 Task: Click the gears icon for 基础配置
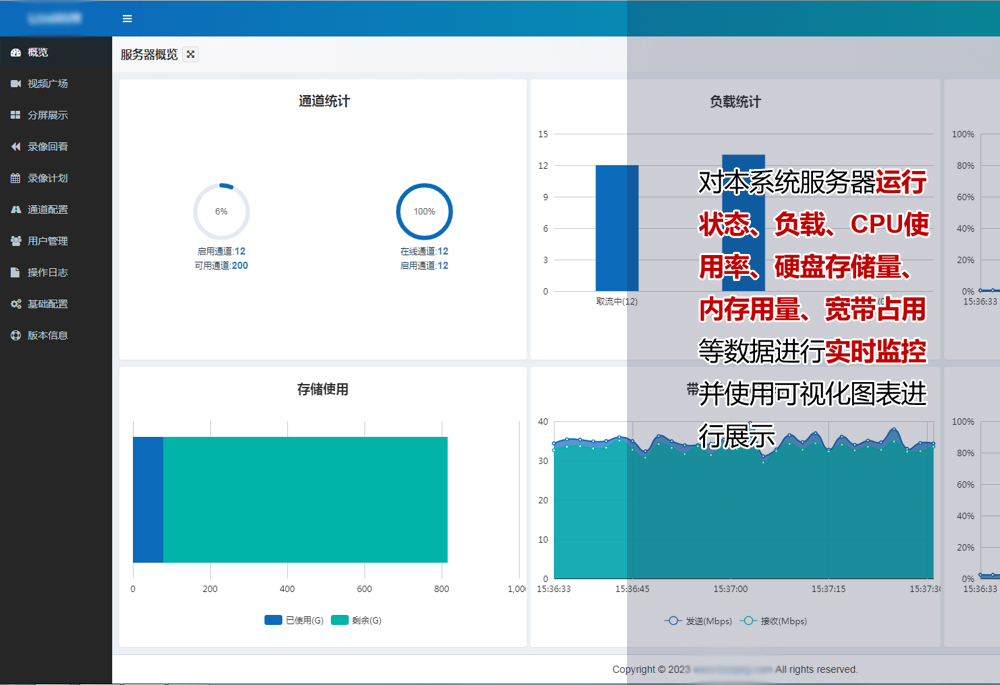coord(16,304)
